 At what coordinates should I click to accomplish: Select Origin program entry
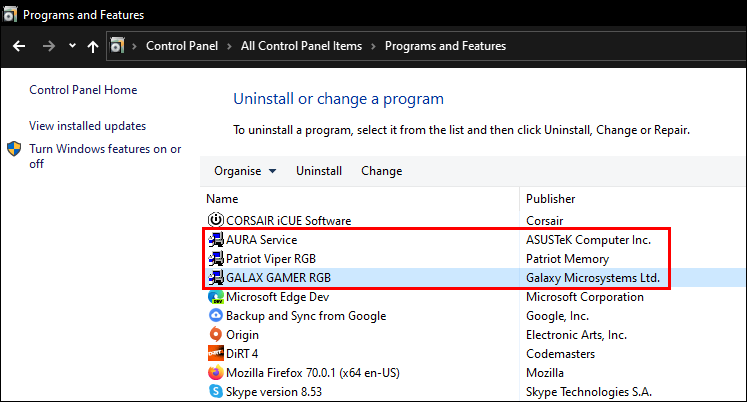pos(242,335)
